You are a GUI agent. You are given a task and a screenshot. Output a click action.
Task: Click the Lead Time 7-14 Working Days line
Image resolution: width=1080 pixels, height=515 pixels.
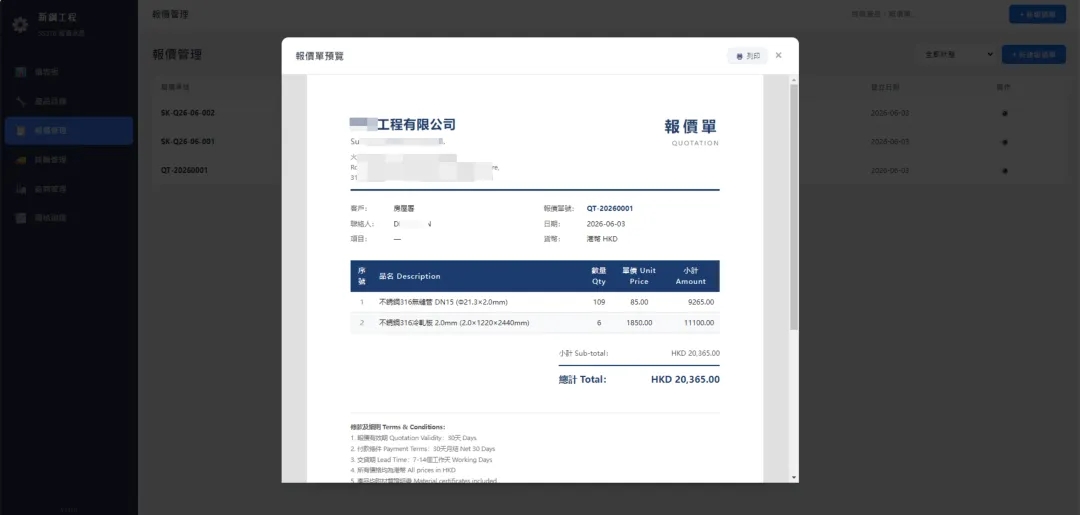coord(422,459)
